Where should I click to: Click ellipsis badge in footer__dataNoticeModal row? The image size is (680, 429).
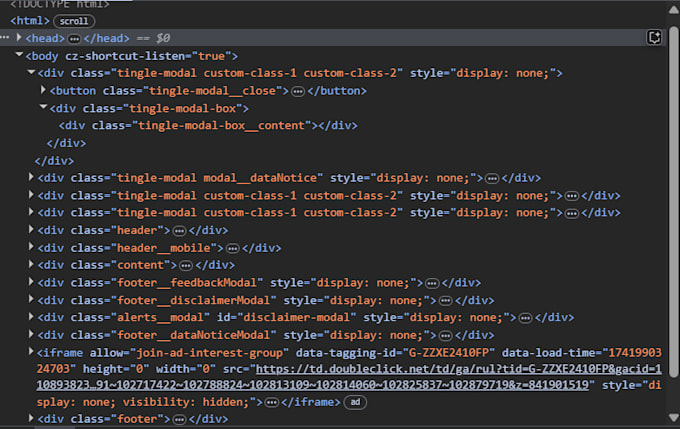pyautogui.click(x=445, y=336)
